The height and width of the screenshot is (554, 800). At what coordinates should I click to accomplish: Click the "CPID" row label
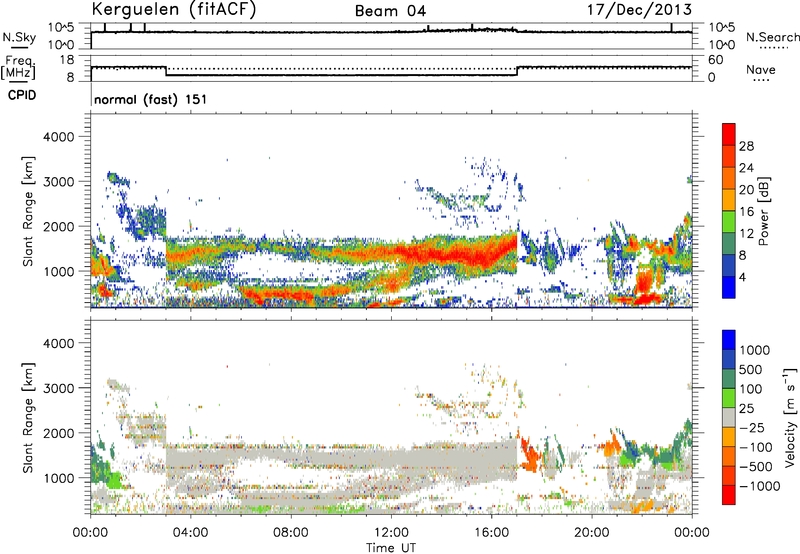click(x=22, y=95)
